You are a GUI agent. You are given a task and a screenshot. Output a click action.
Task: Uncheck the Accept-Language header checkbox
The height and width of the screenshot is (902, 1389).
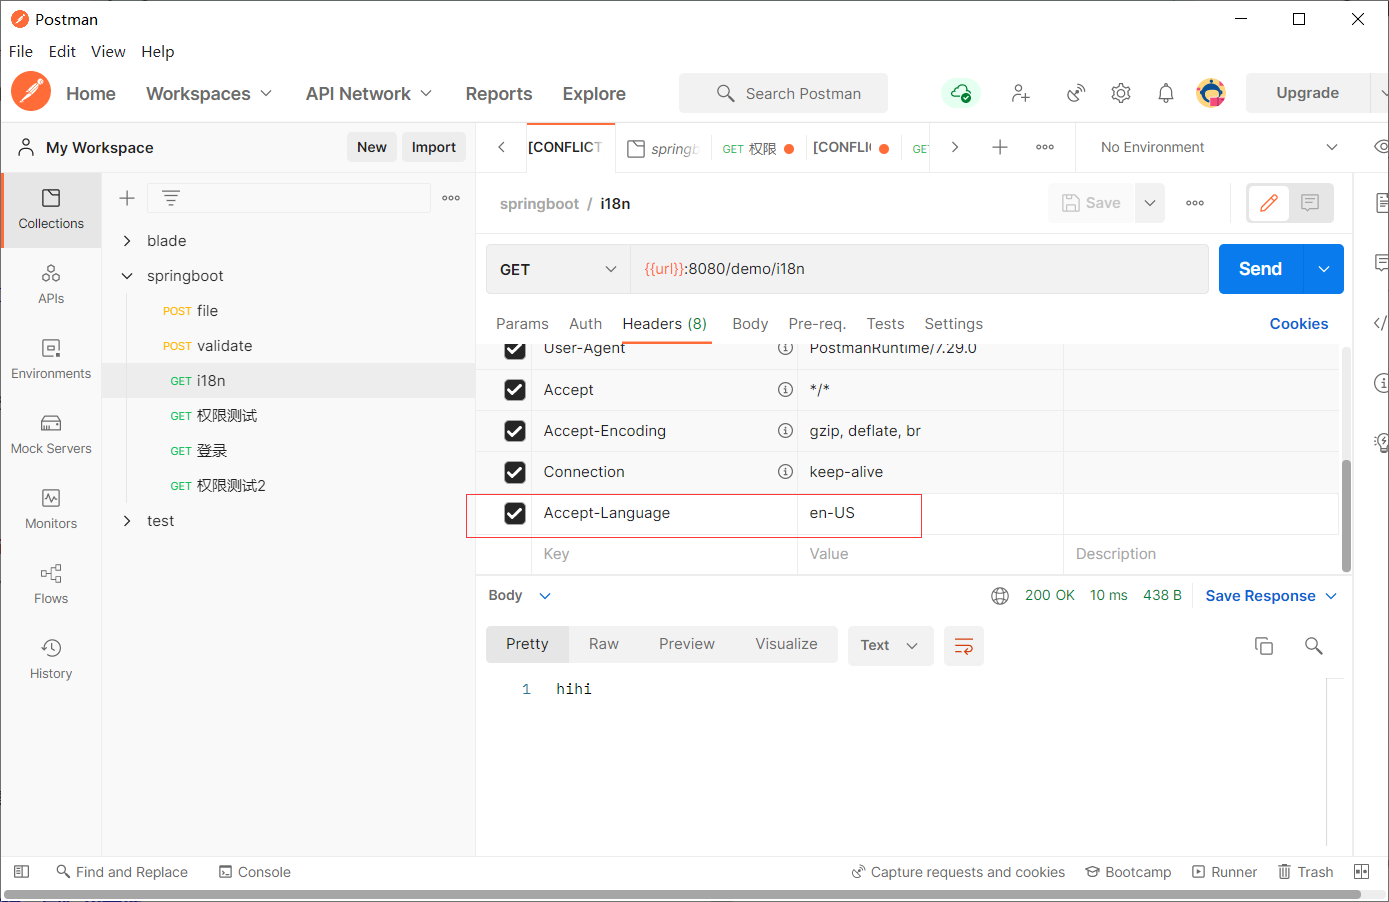515,513
